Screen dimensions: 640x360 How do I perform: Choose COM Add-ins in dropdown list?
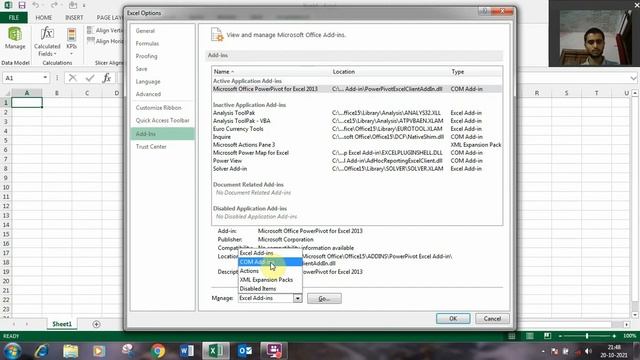pyautogui.click(x=270, y=262)
